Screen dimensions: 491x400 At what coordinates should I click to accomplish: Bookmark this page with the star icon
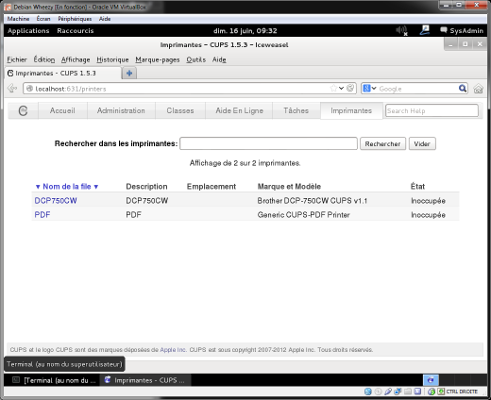[x=333, y=88]
